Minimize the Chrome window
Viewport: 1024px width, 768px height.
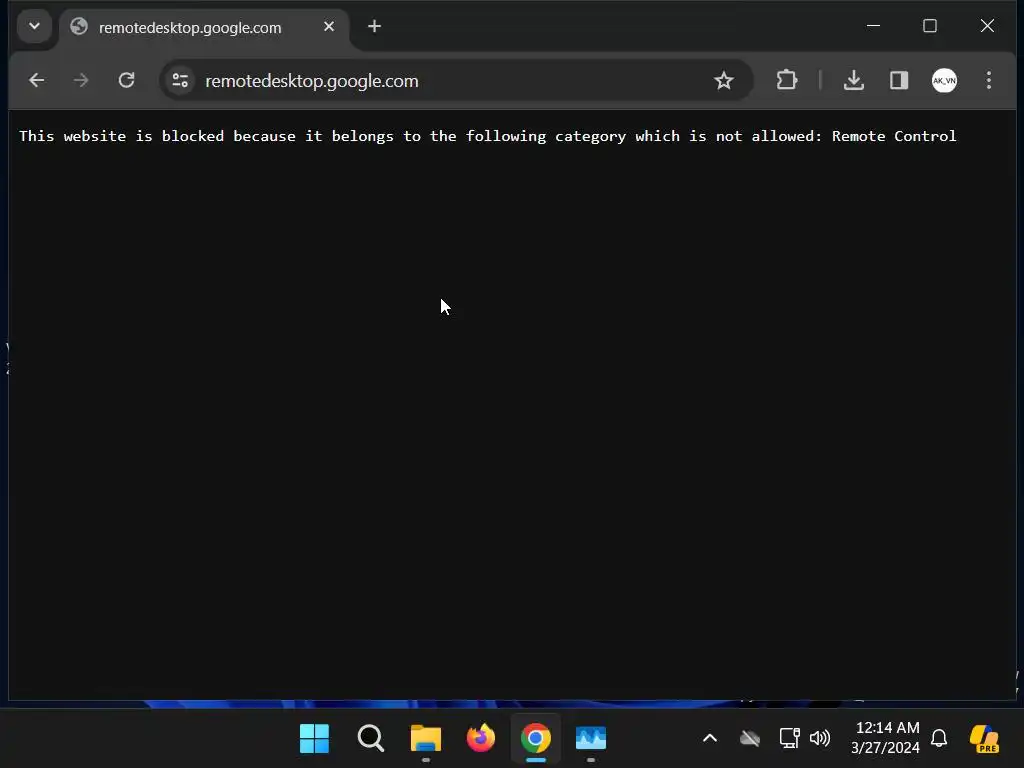(x=873, y=26)
